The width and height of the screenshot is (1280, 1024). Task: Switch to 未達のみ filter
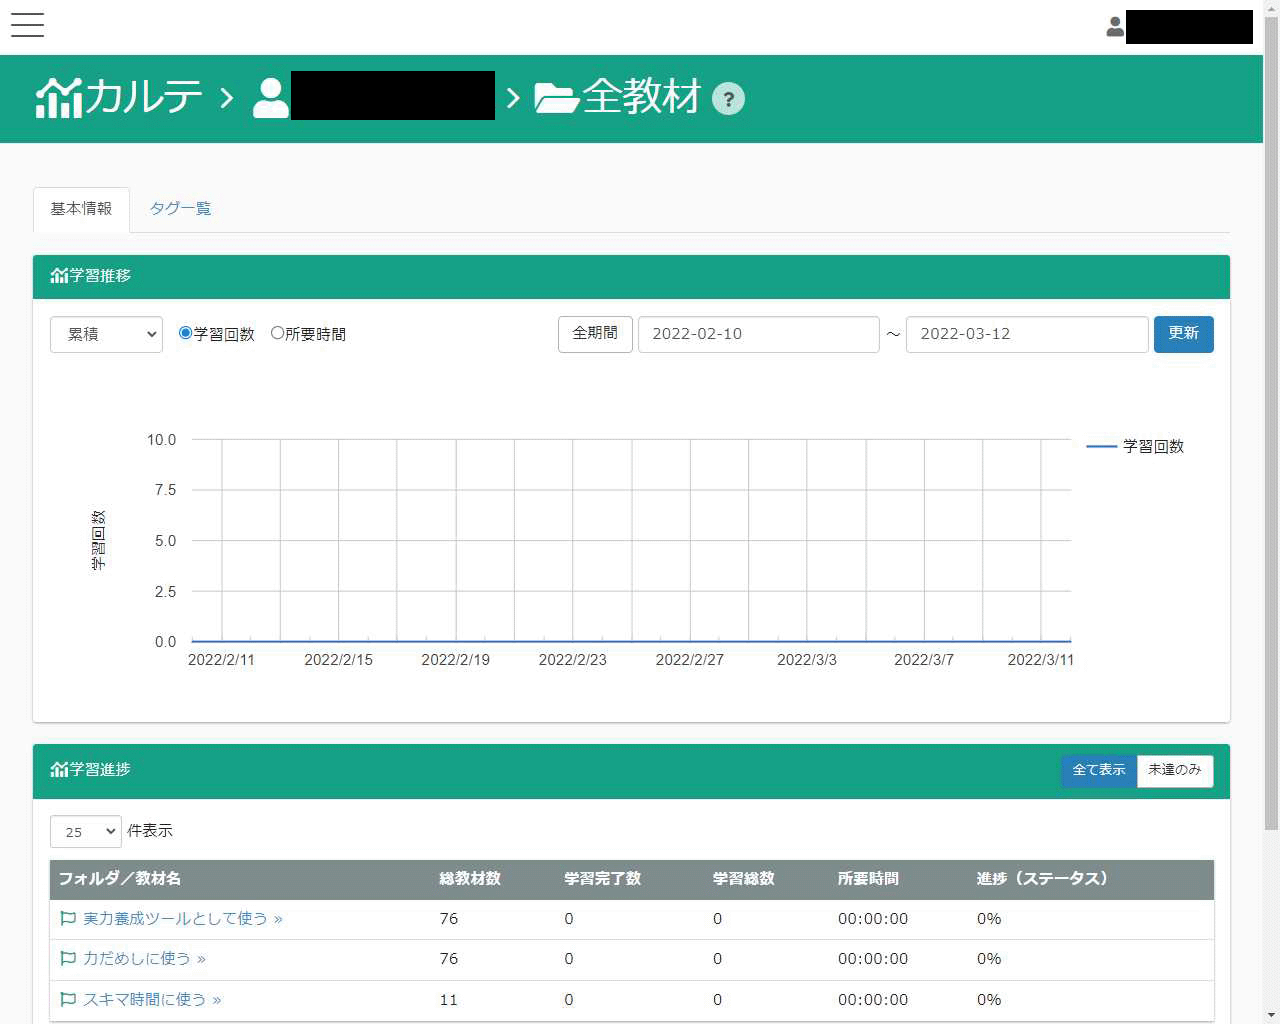1175,770
